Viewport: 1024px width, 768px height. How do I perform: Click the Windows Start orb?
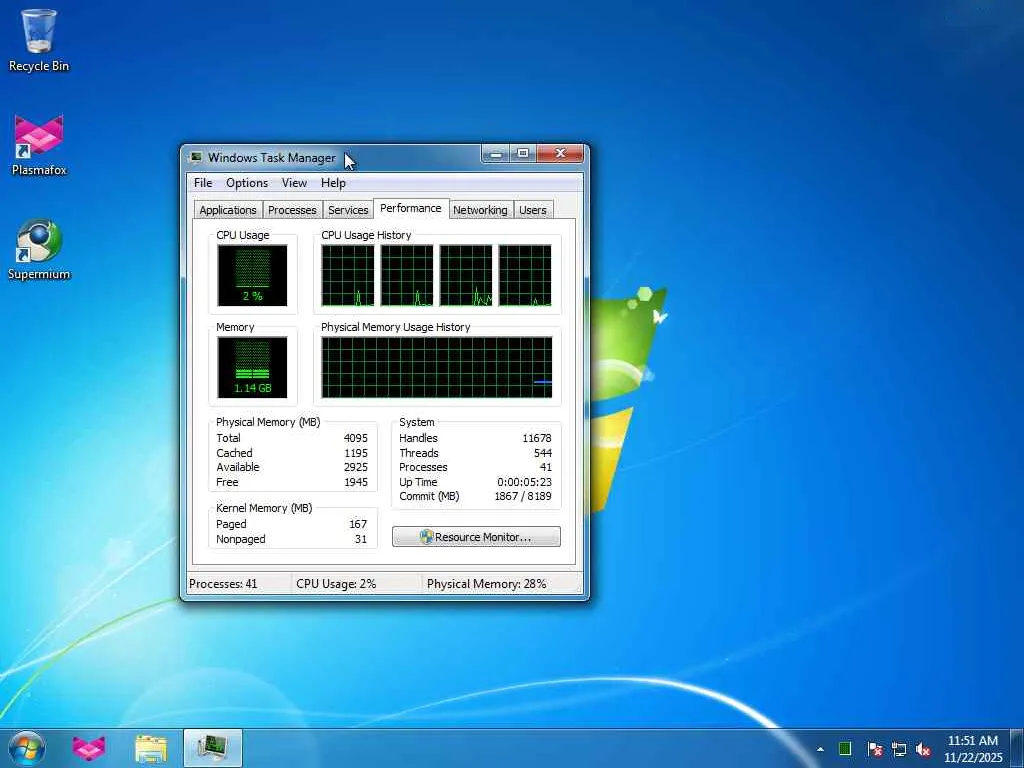pos(27,748)
